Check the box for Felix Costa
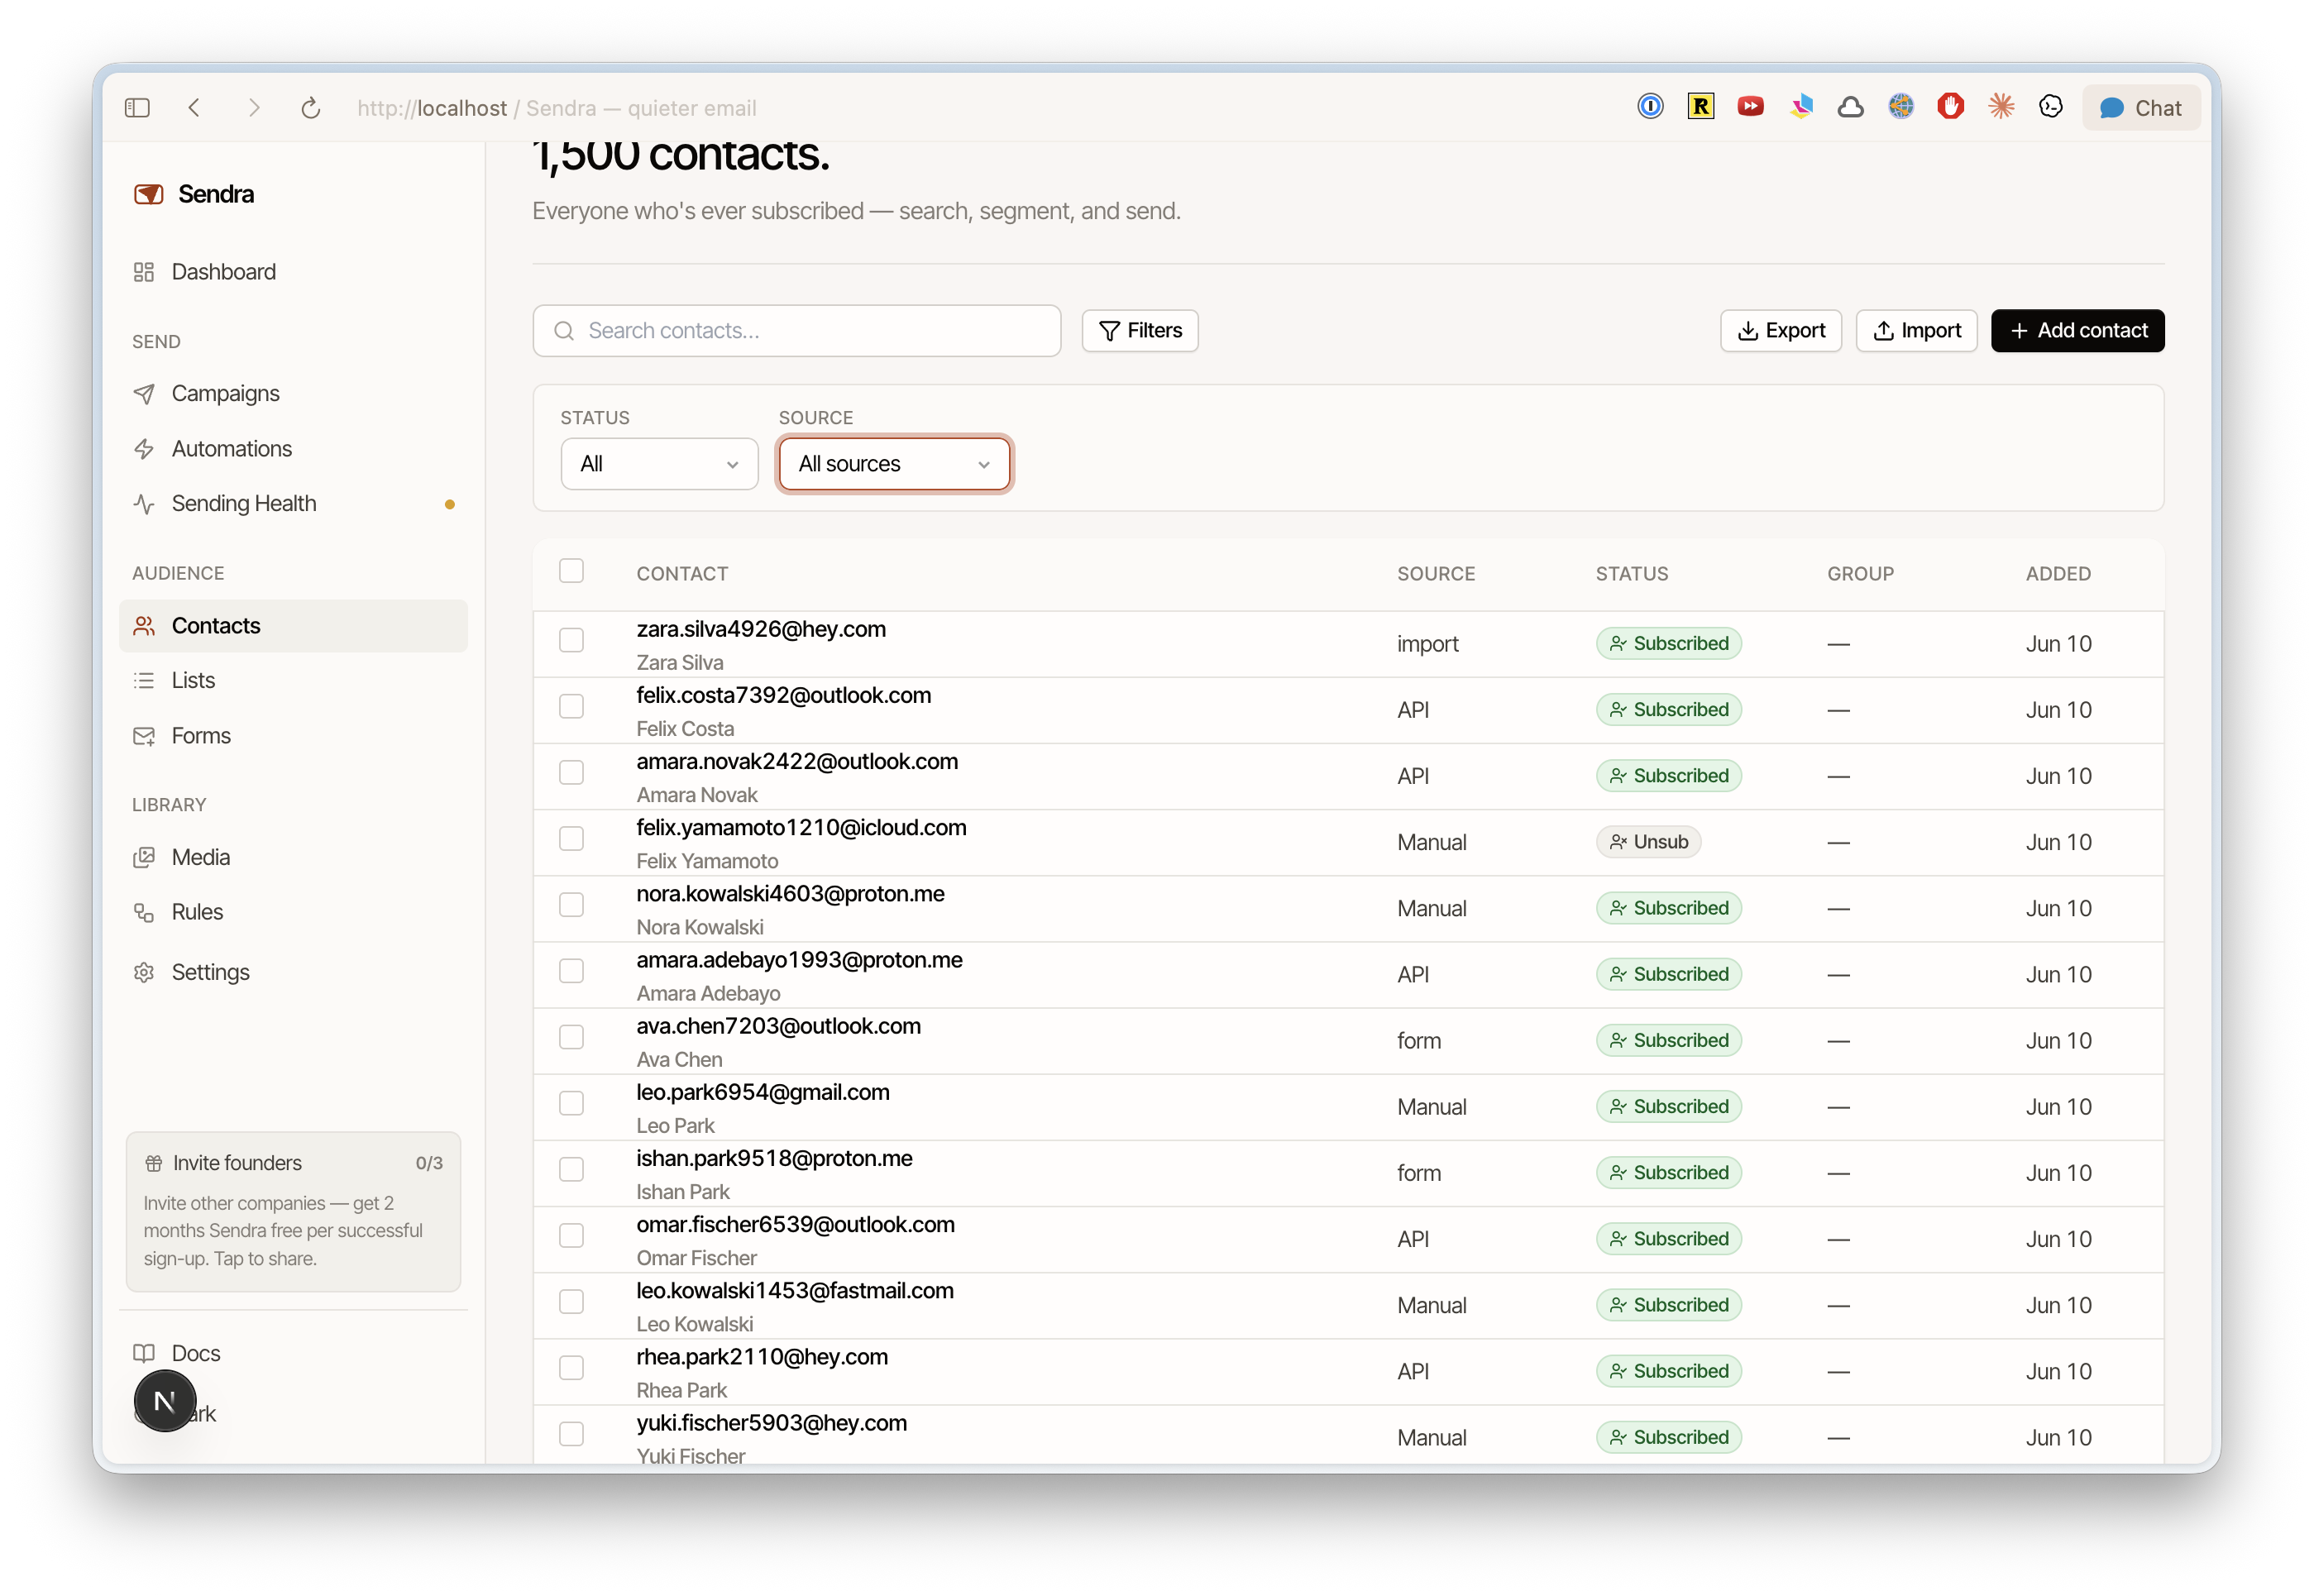2314x1596 pixels. (x=571, y=706)
